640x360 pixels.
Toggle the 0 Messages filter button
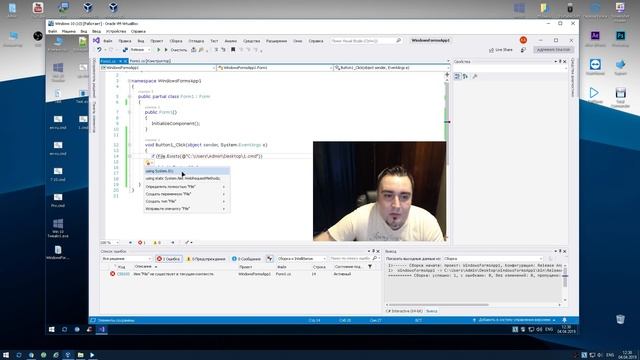[x=246, y=259]
